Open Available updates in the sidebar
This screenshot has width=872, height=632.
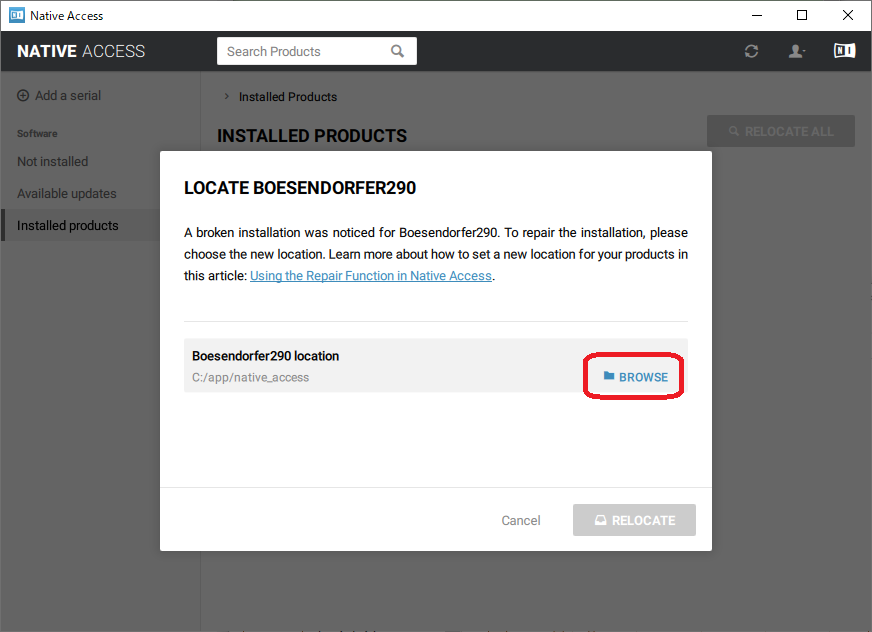pyautogui.click(x=67, y=194)
